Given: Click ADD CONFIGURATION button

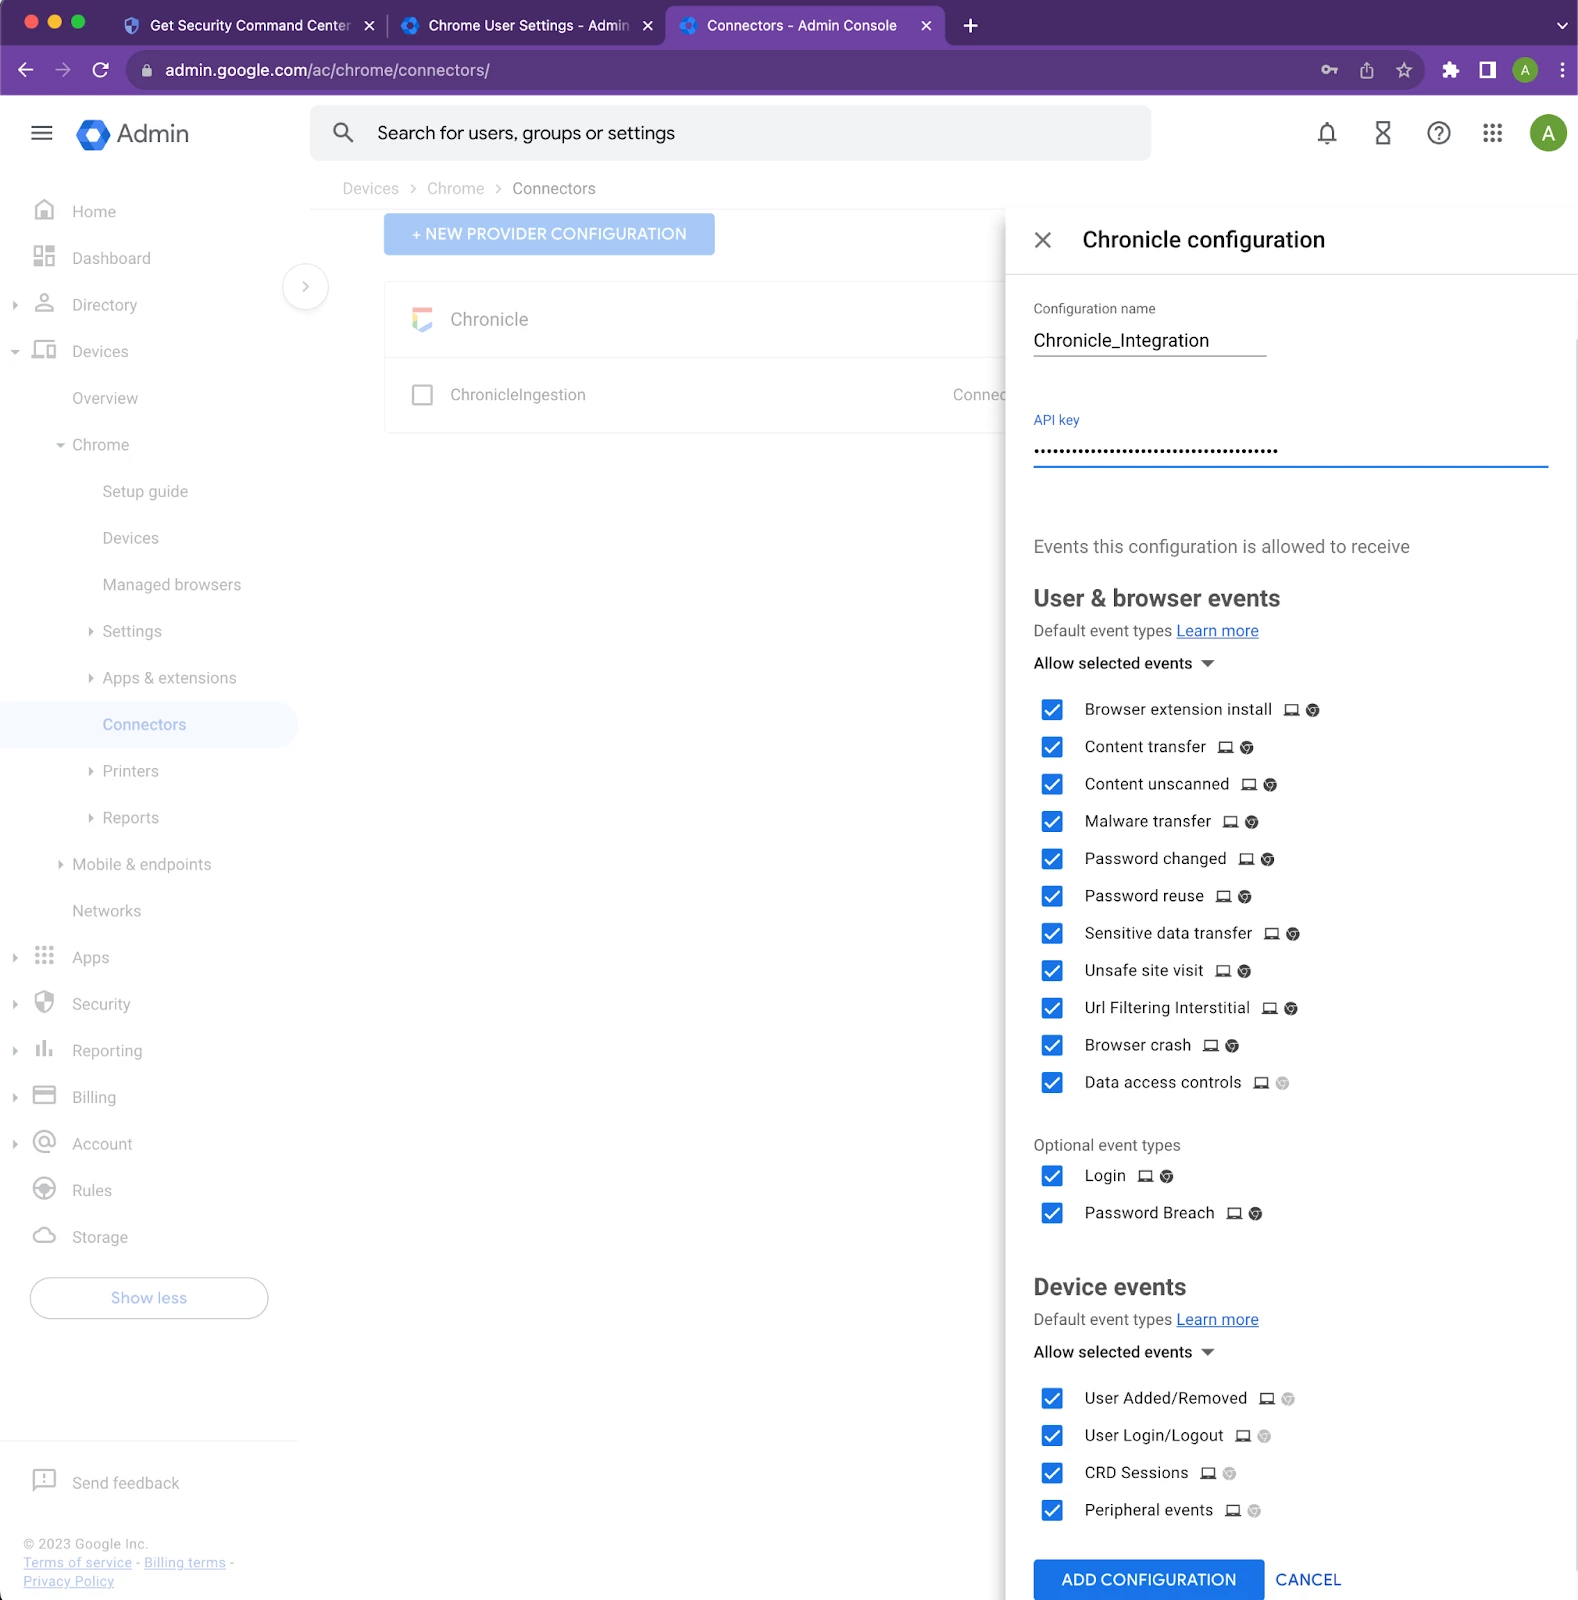Looking at the screenshot, I should tap(1148, 1580).
